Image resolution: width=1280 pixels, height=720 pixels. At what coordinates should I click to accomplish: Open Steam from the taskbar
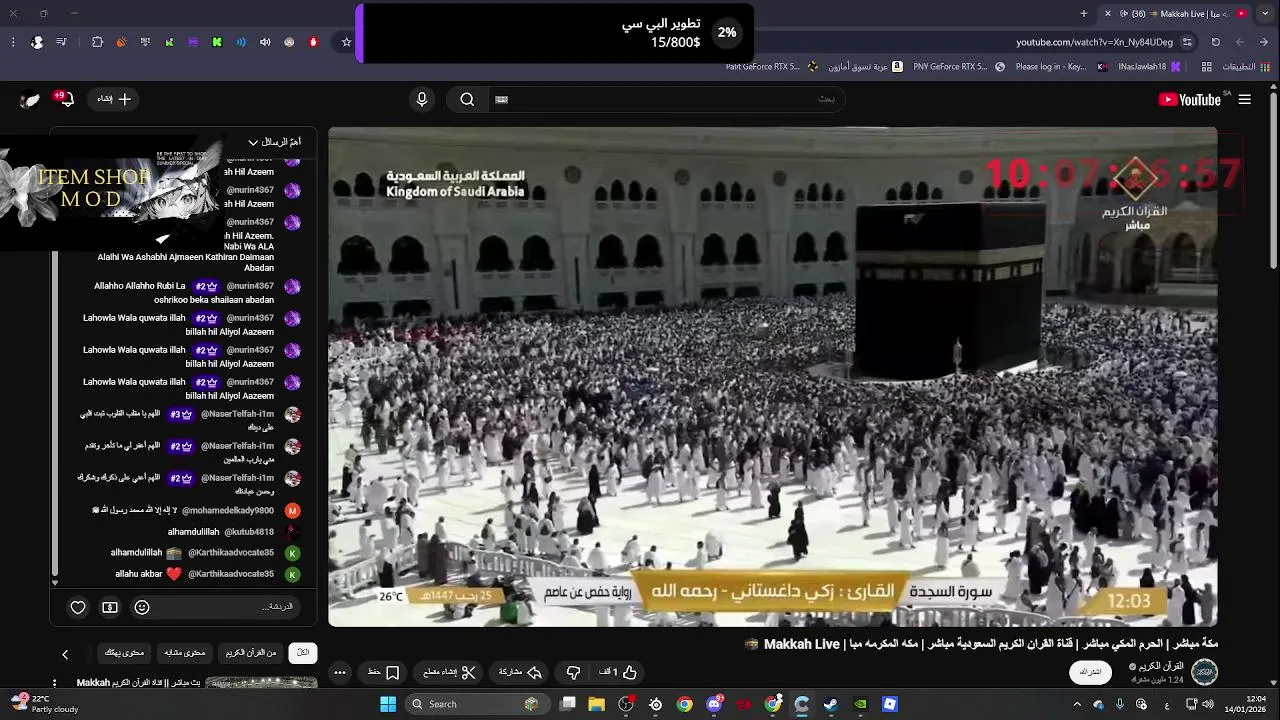(x=831, y=704)
